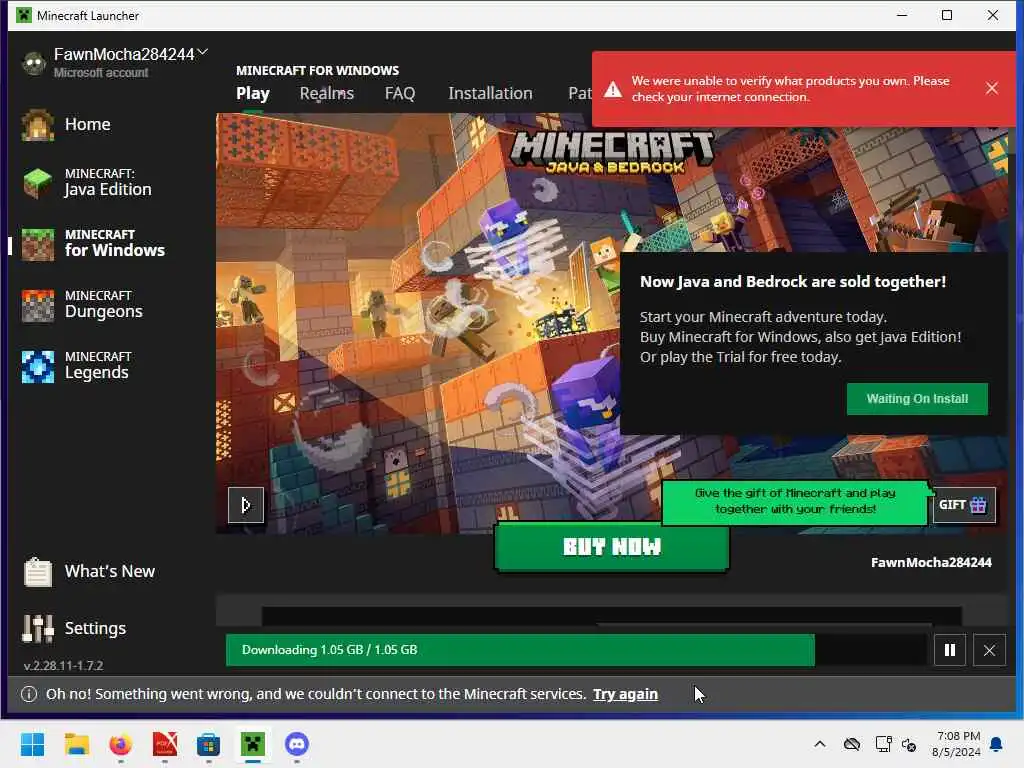Click the gift Minecraft tooltip banner

coord(795,501)
